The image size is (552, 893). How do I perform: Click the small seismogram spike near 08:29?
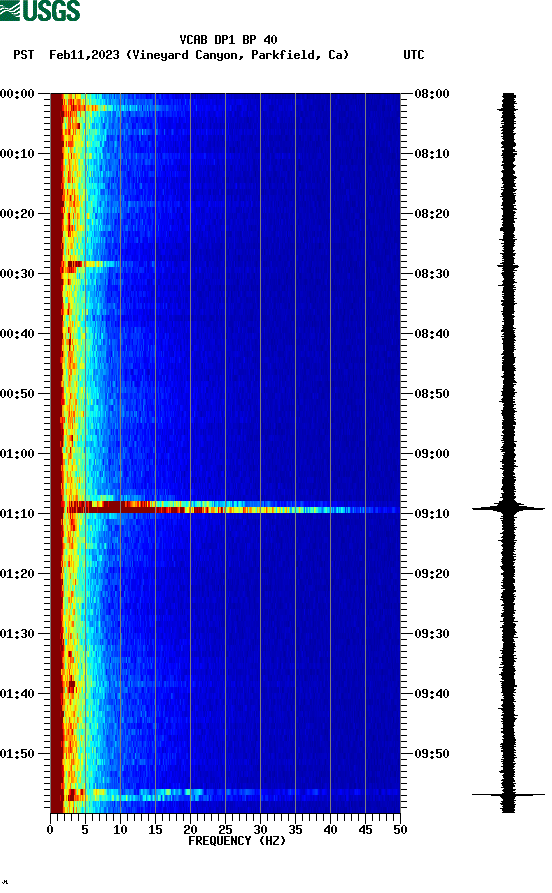point(508,266)
